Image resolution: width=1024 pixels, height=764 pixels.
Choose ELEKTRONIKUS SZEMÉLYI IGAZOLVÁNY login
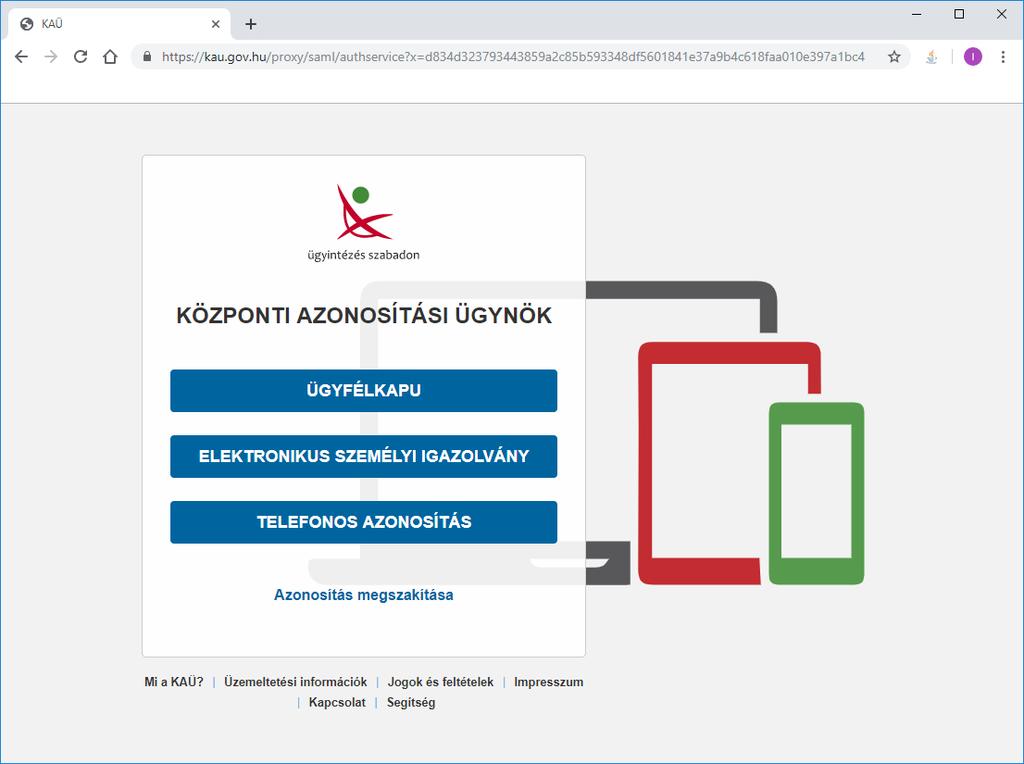coord(364,456)
